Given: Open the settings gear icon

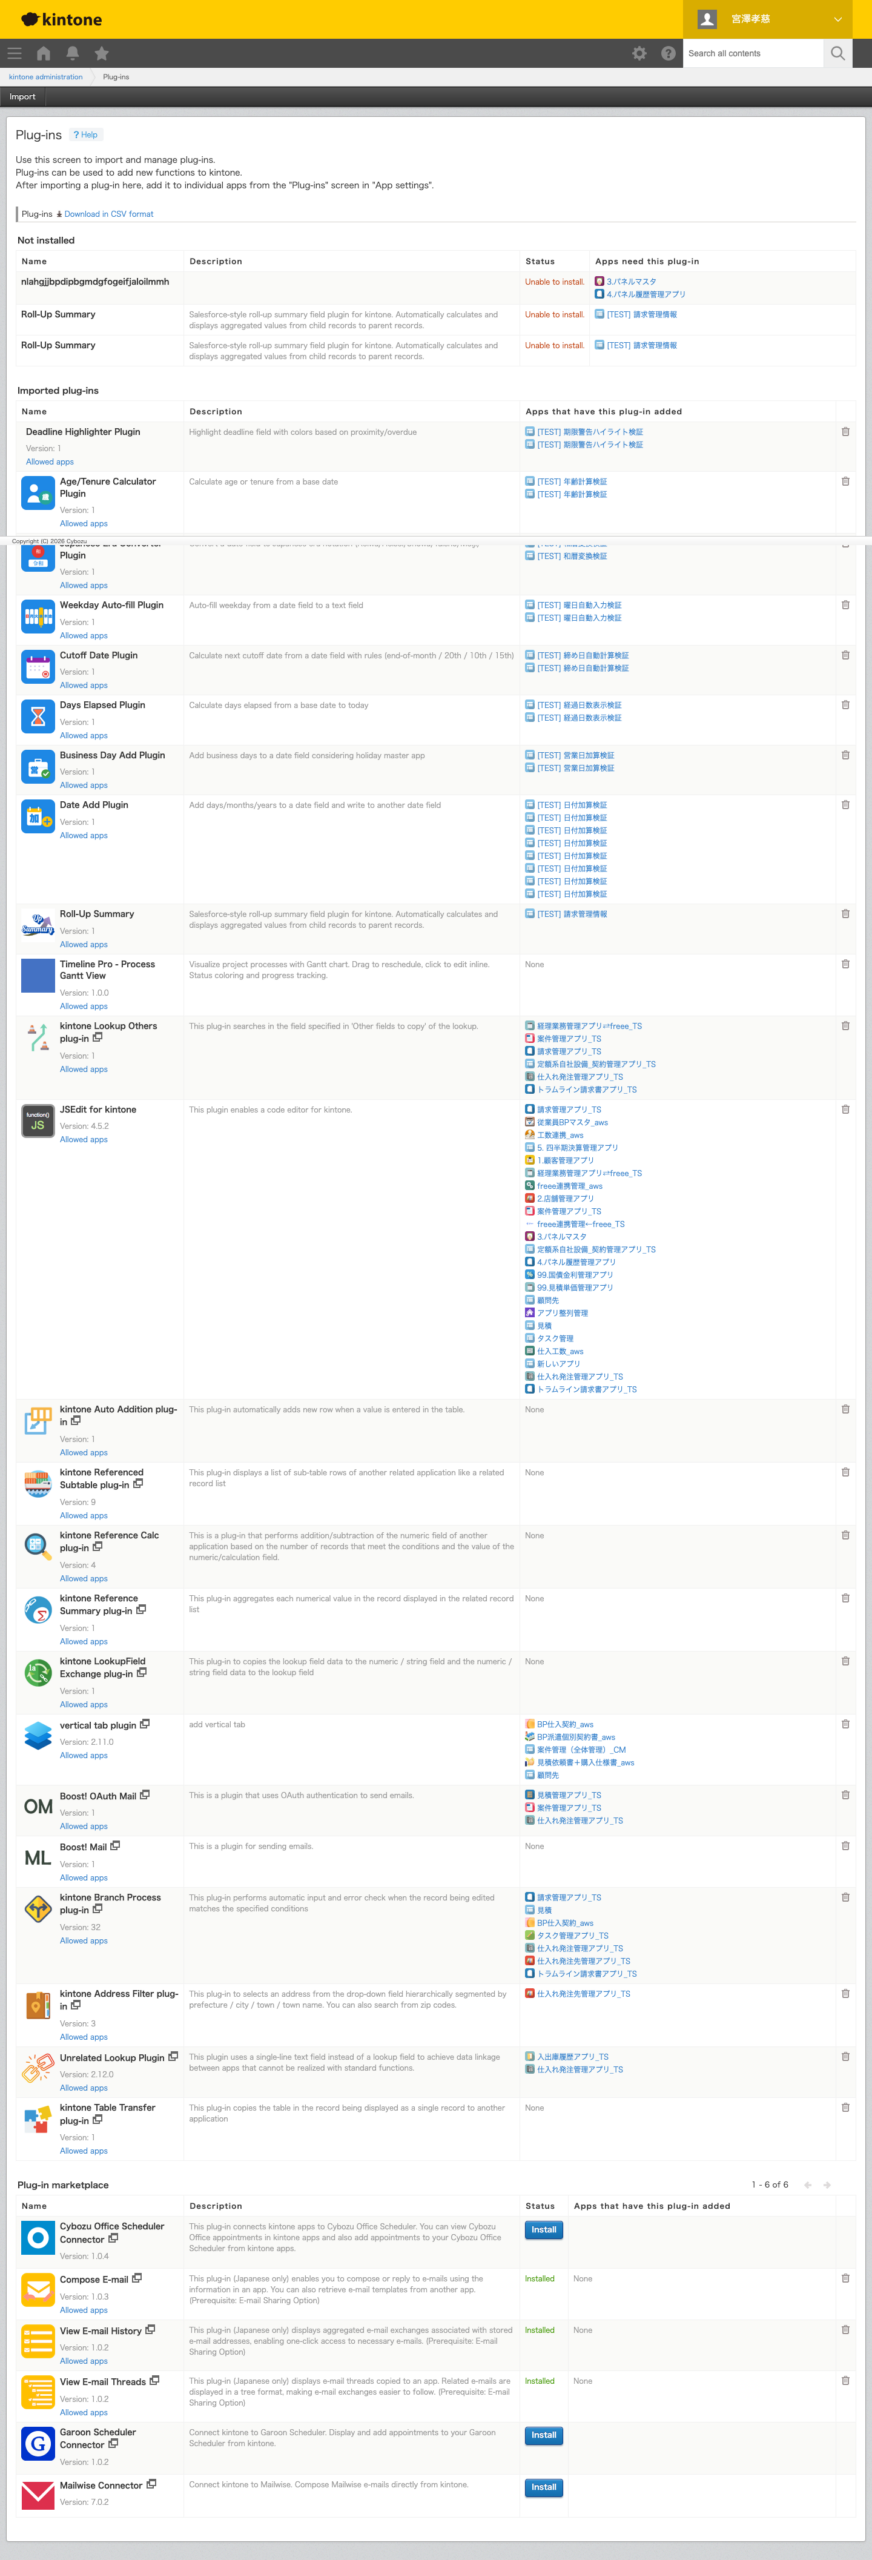Looking at the screenshot, I should (639, 53).
